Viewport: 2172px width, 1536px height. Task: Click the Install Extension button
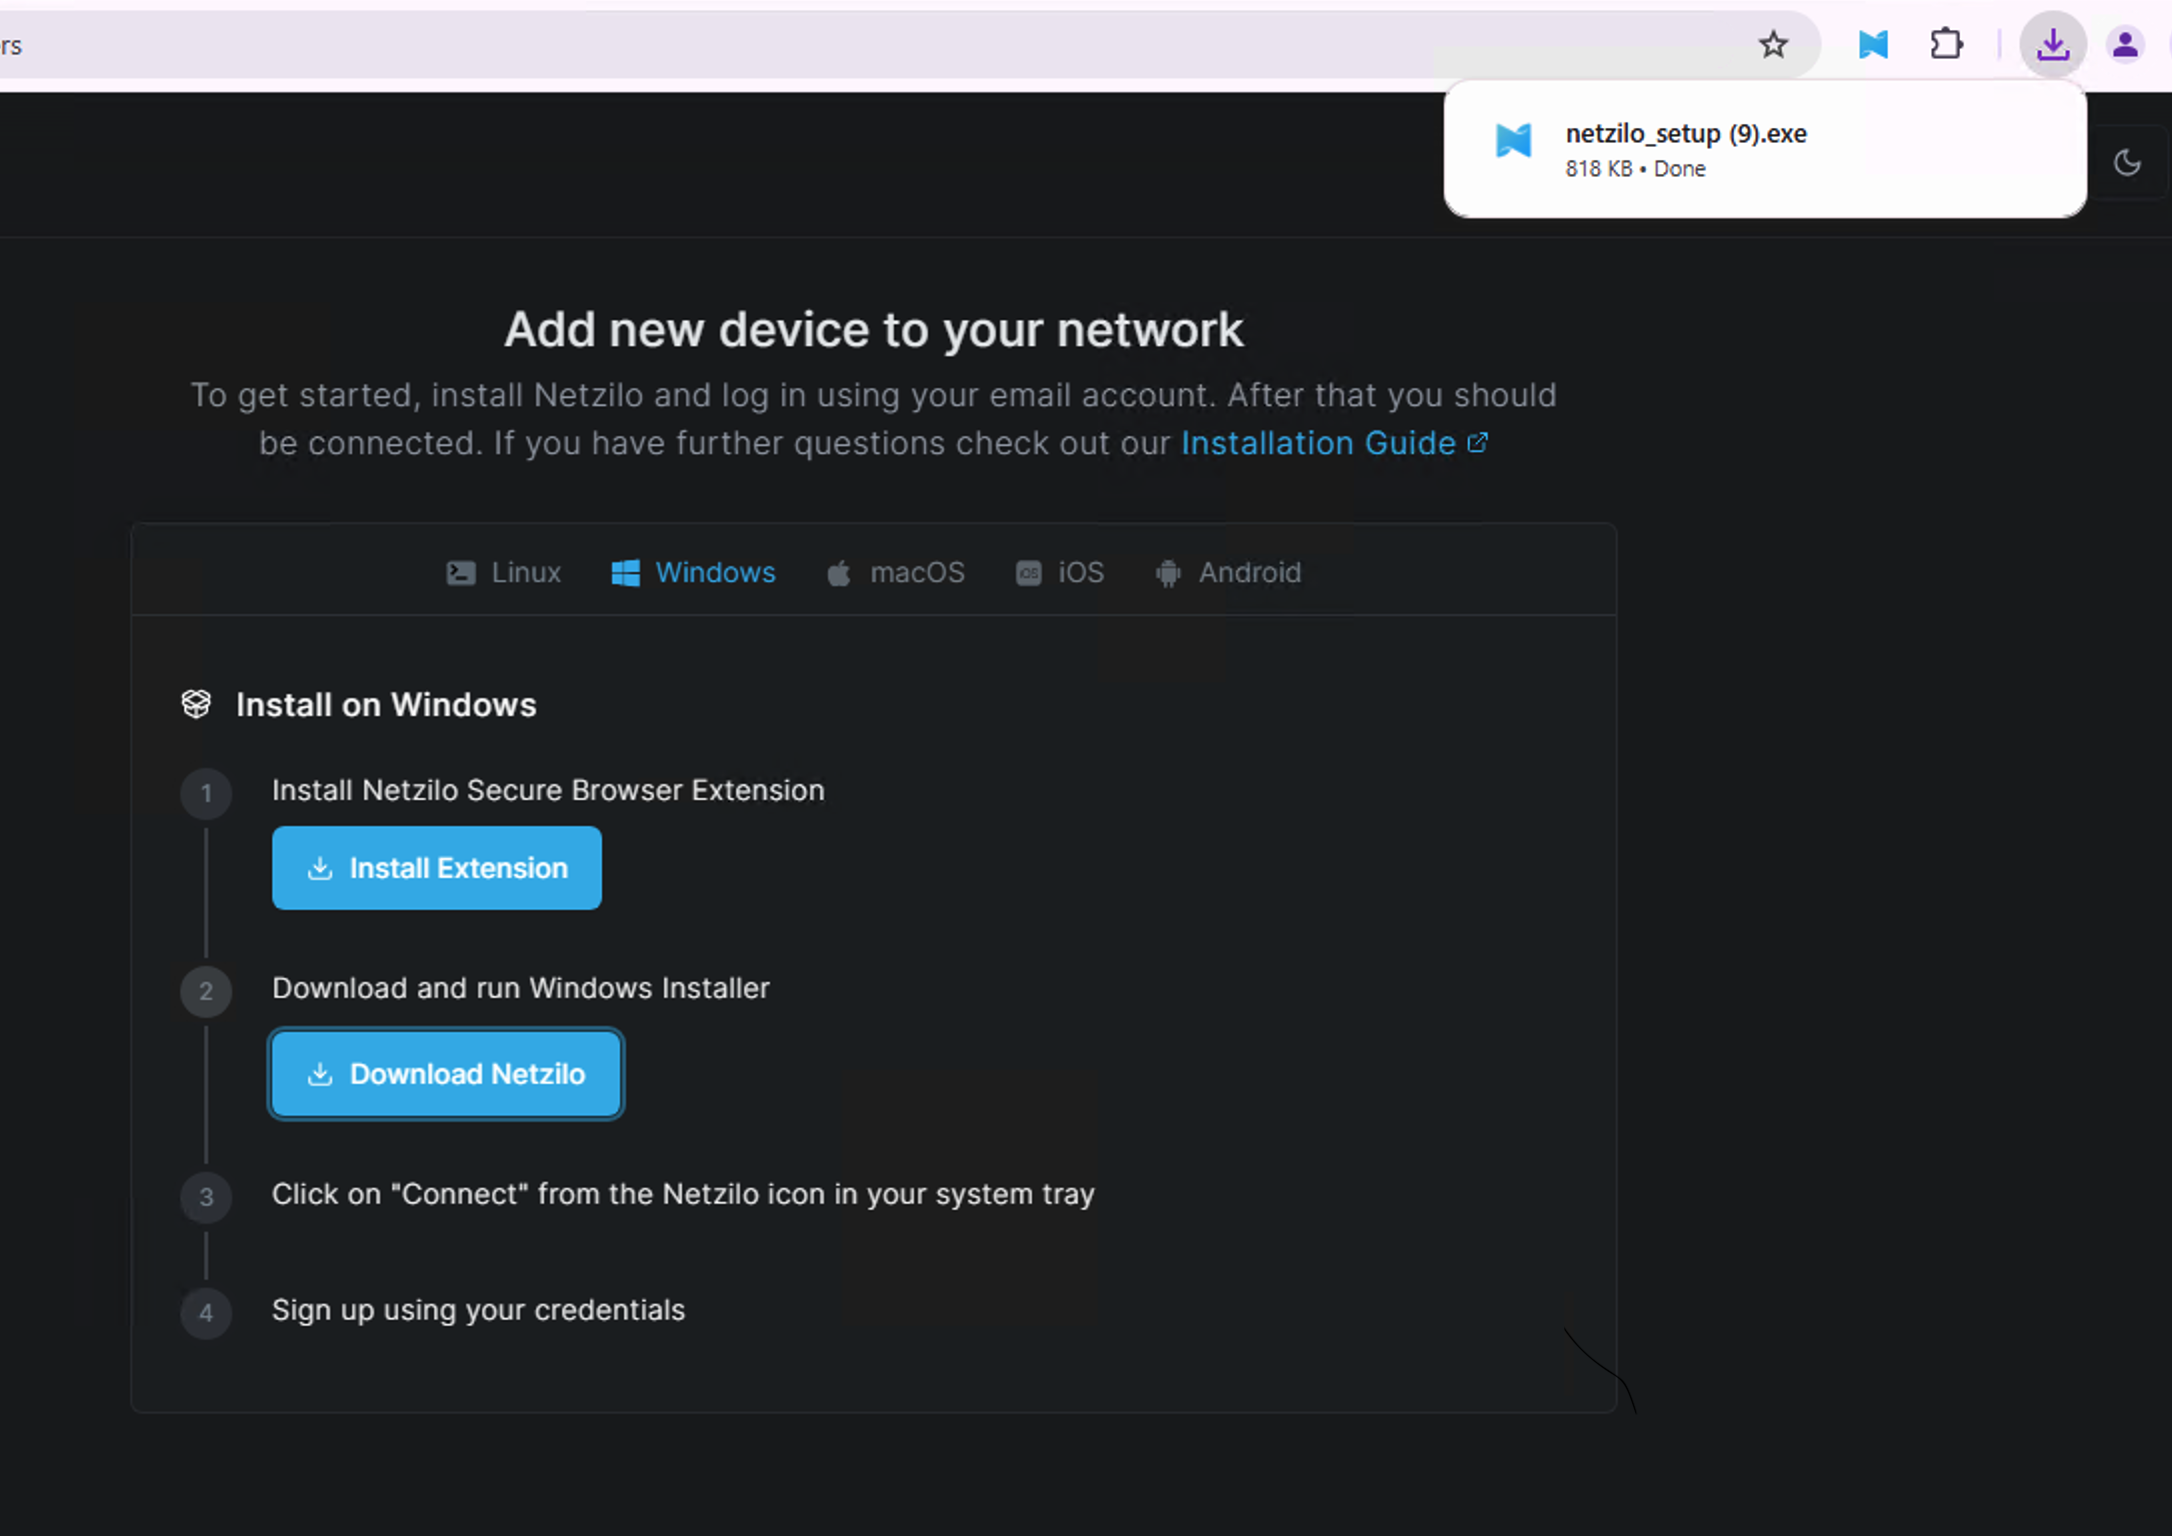tap(437, 868)
